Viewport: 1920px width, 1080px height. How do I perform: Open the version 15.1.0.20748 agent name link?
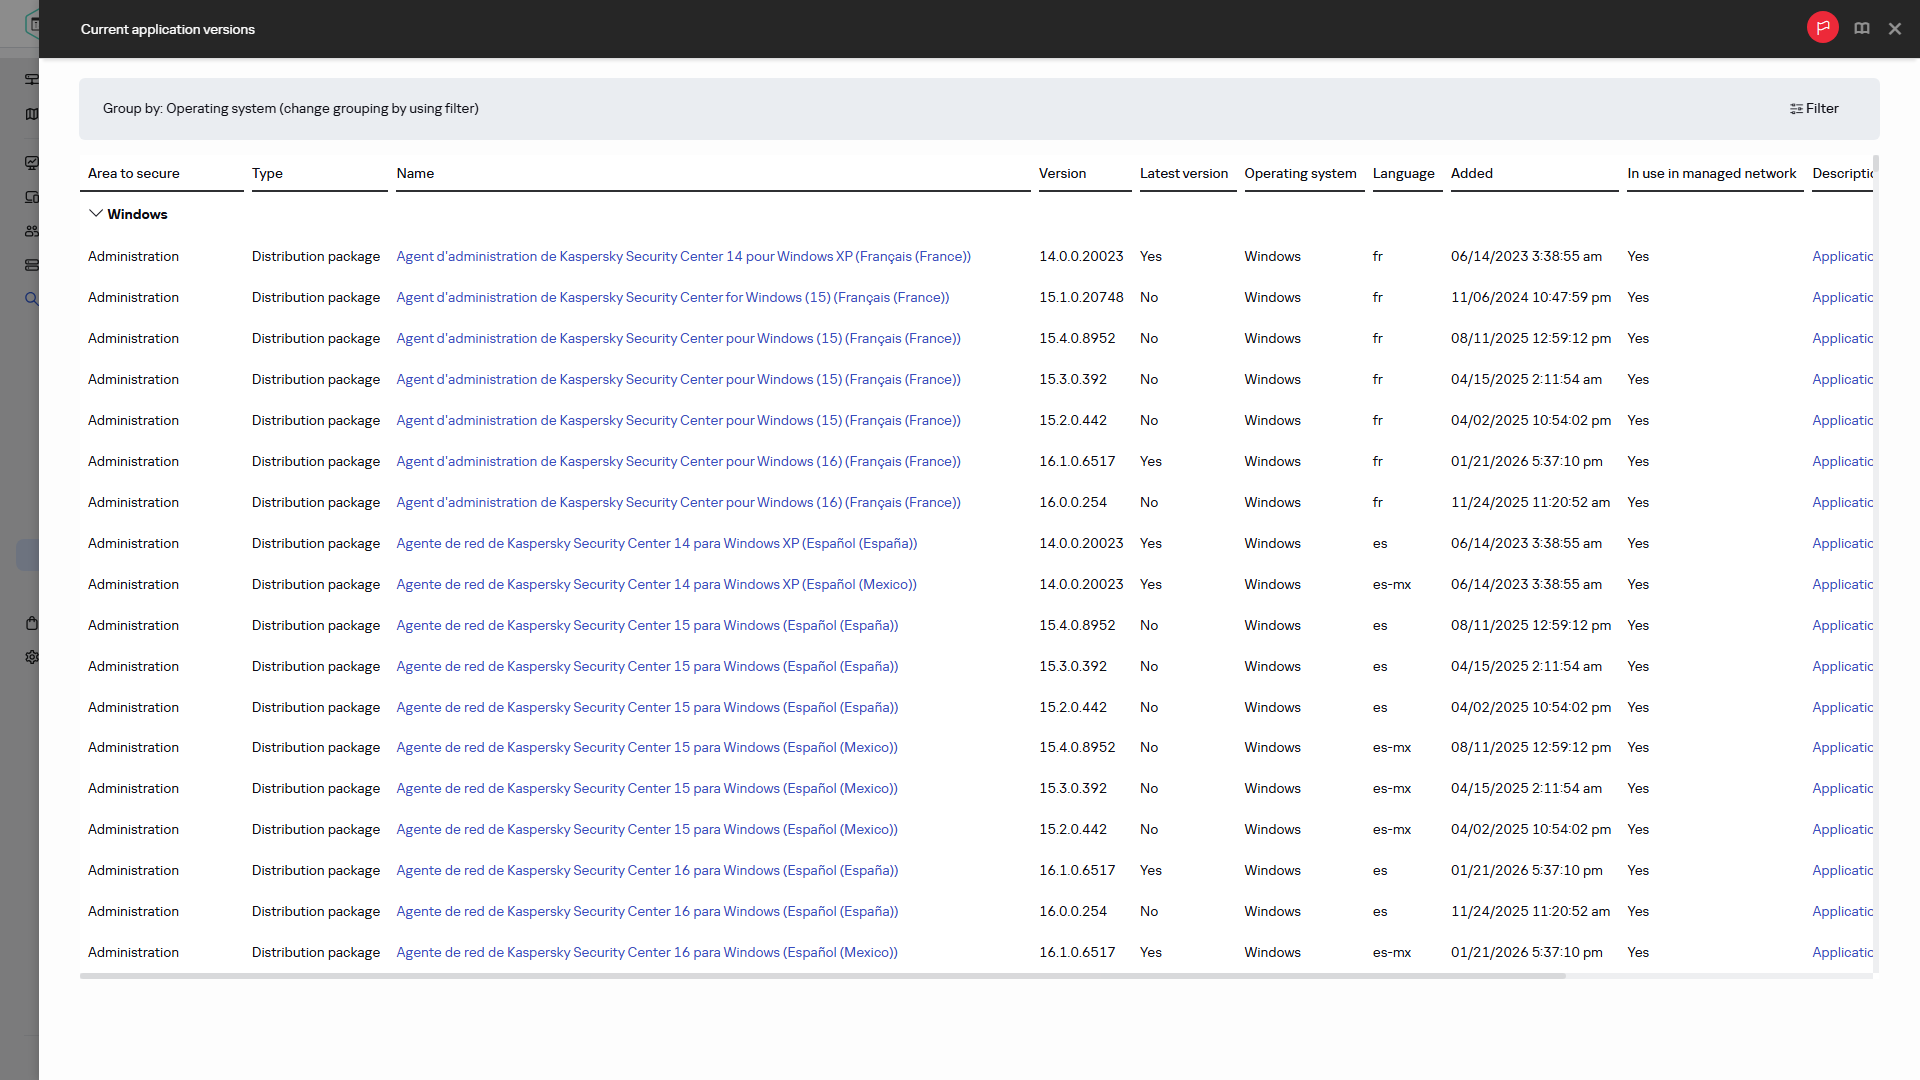pos(672,297)
